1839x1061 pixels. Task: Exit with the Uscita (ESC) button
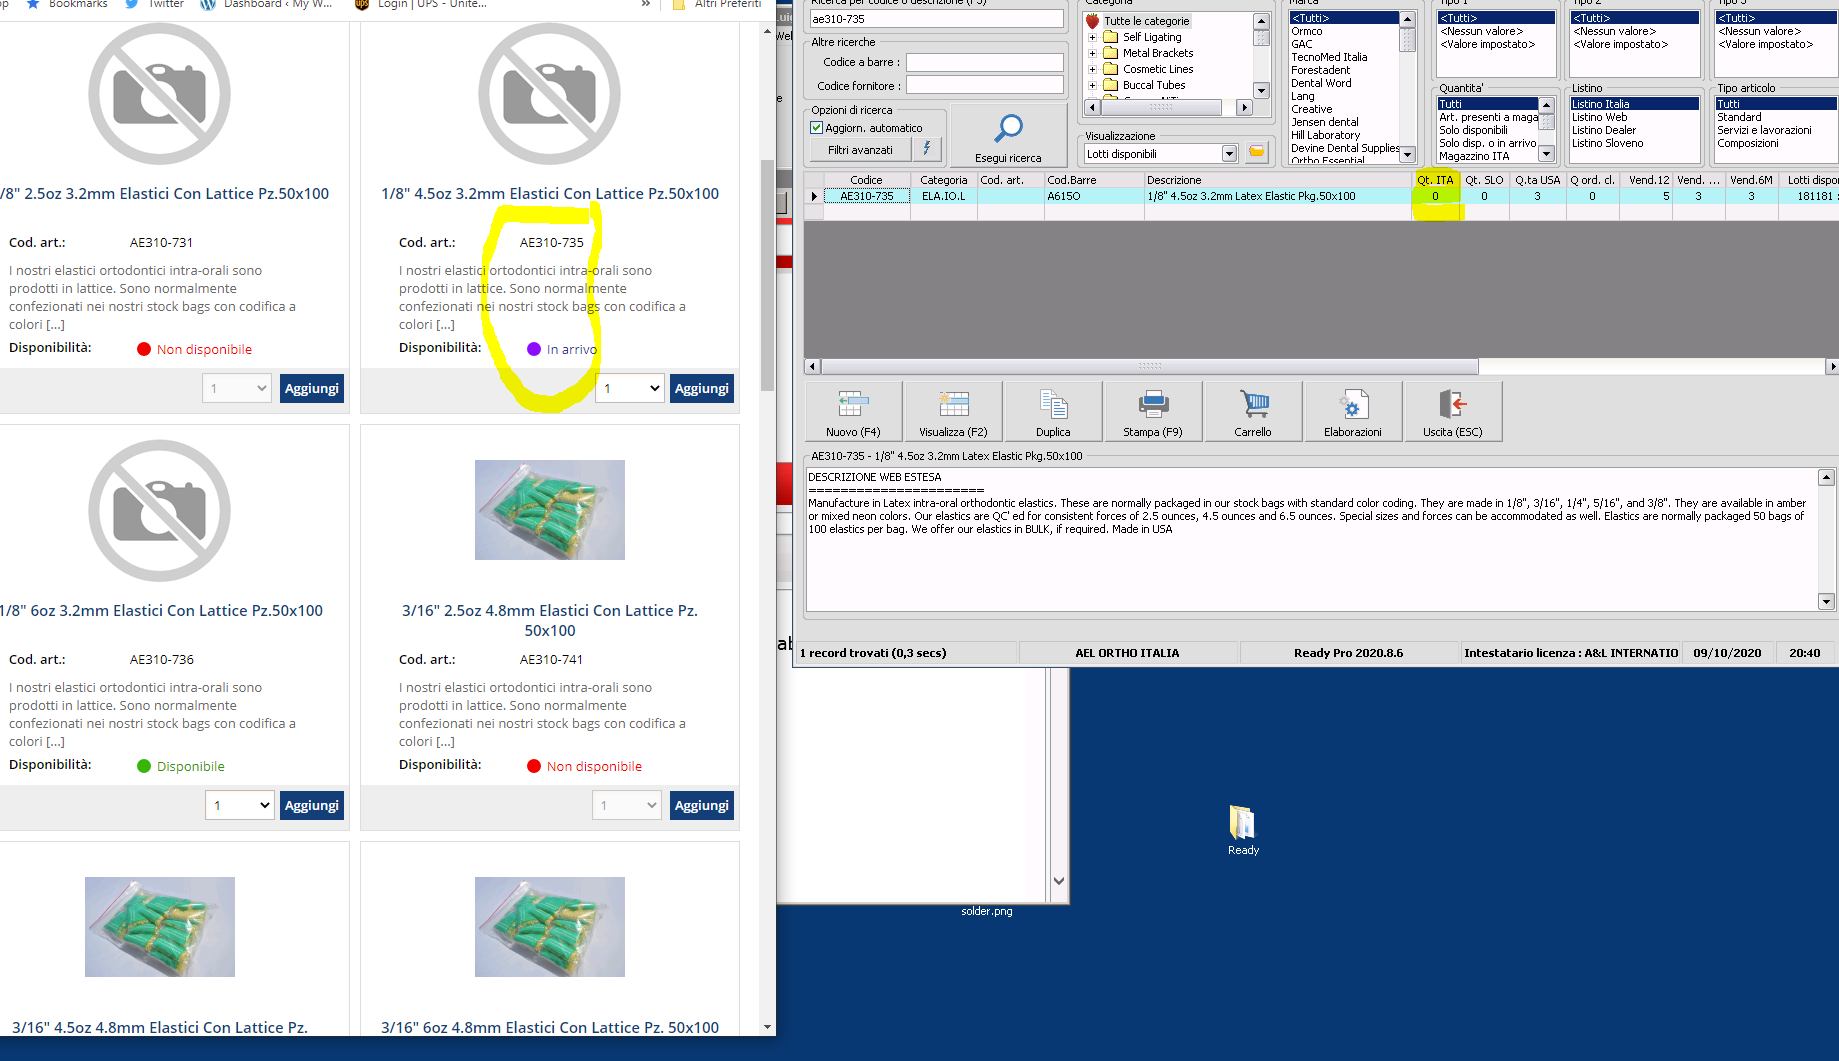point(1453,411)
